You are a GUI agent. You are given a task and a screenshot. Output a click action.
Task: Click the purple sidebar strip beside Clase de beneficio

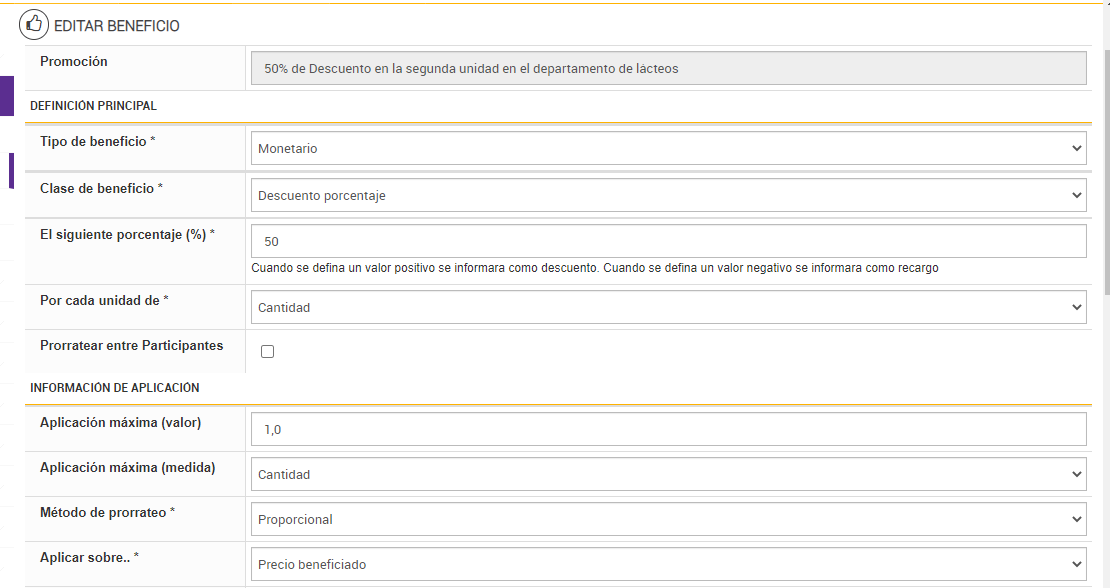click(x=11, y=170)
